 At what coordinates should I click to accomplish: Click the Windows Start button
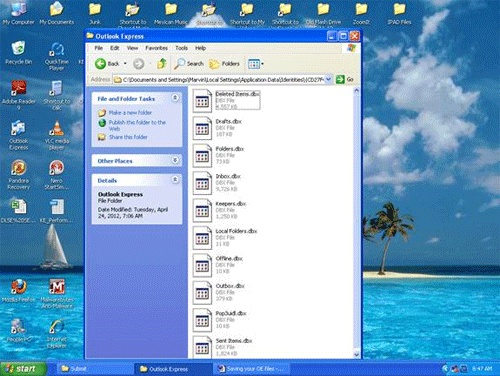click(23, 369)
